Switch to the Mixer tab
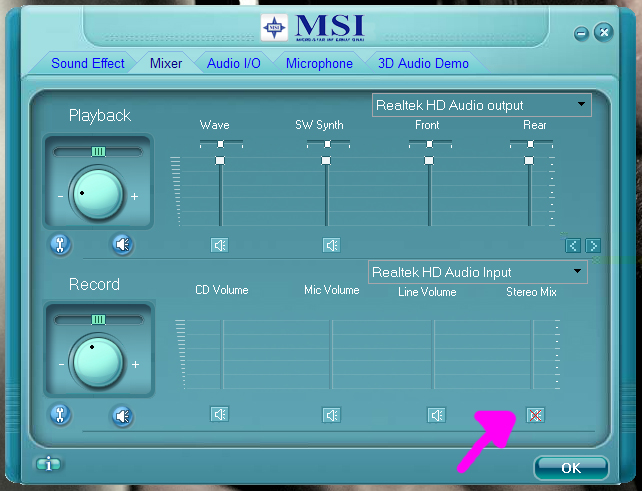The image size is (642, 491). pos(166,63)
